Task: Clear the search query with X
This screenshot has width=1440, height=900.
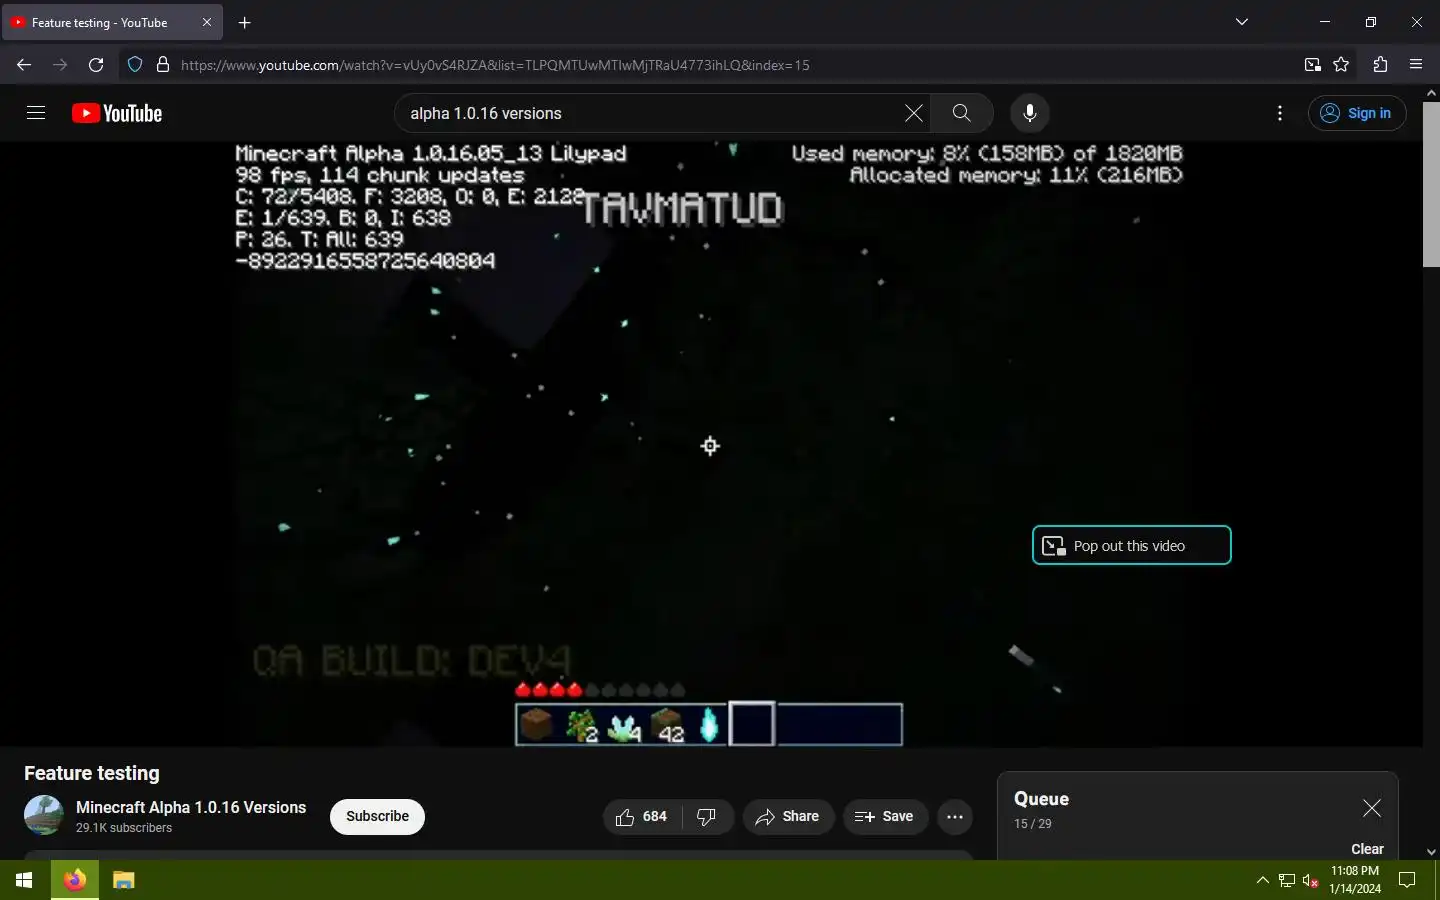Action: [913, 113]
